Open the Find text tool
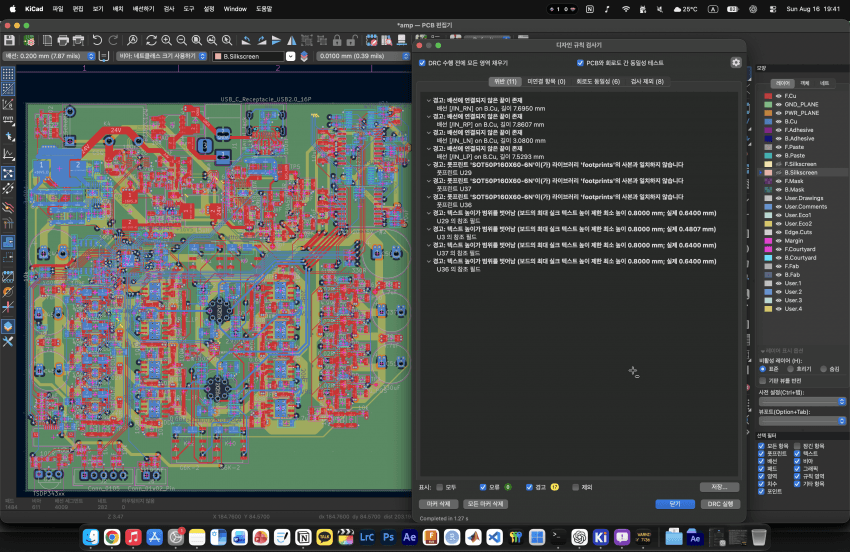850x552 pixels. pos(132,40)
